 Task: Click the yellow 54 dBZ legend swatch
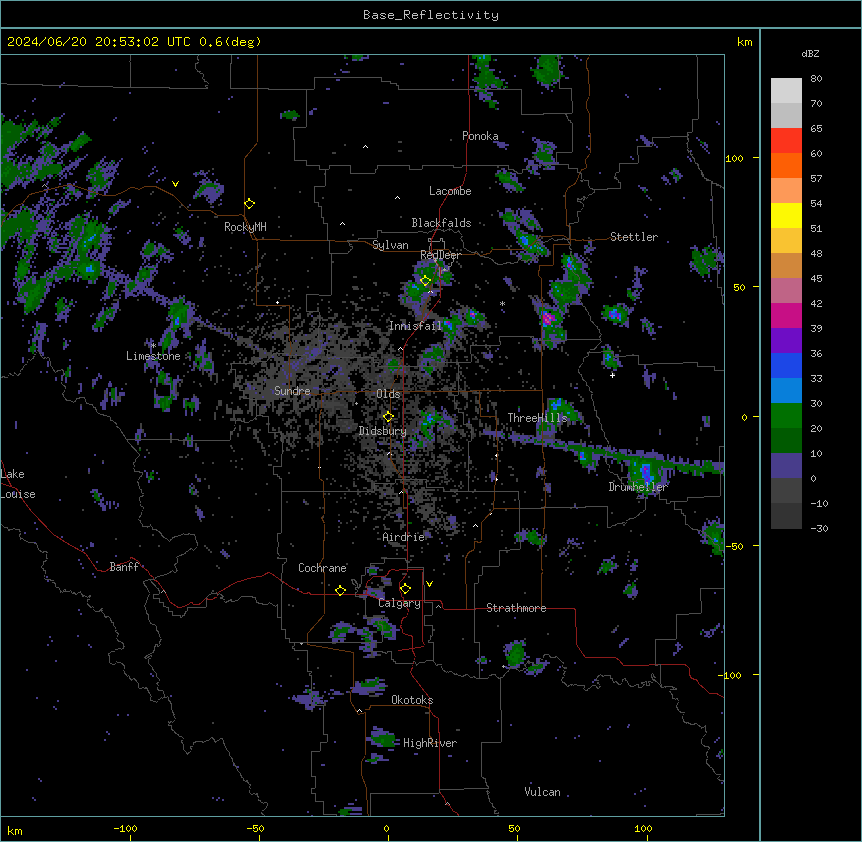tap(786, 216)
